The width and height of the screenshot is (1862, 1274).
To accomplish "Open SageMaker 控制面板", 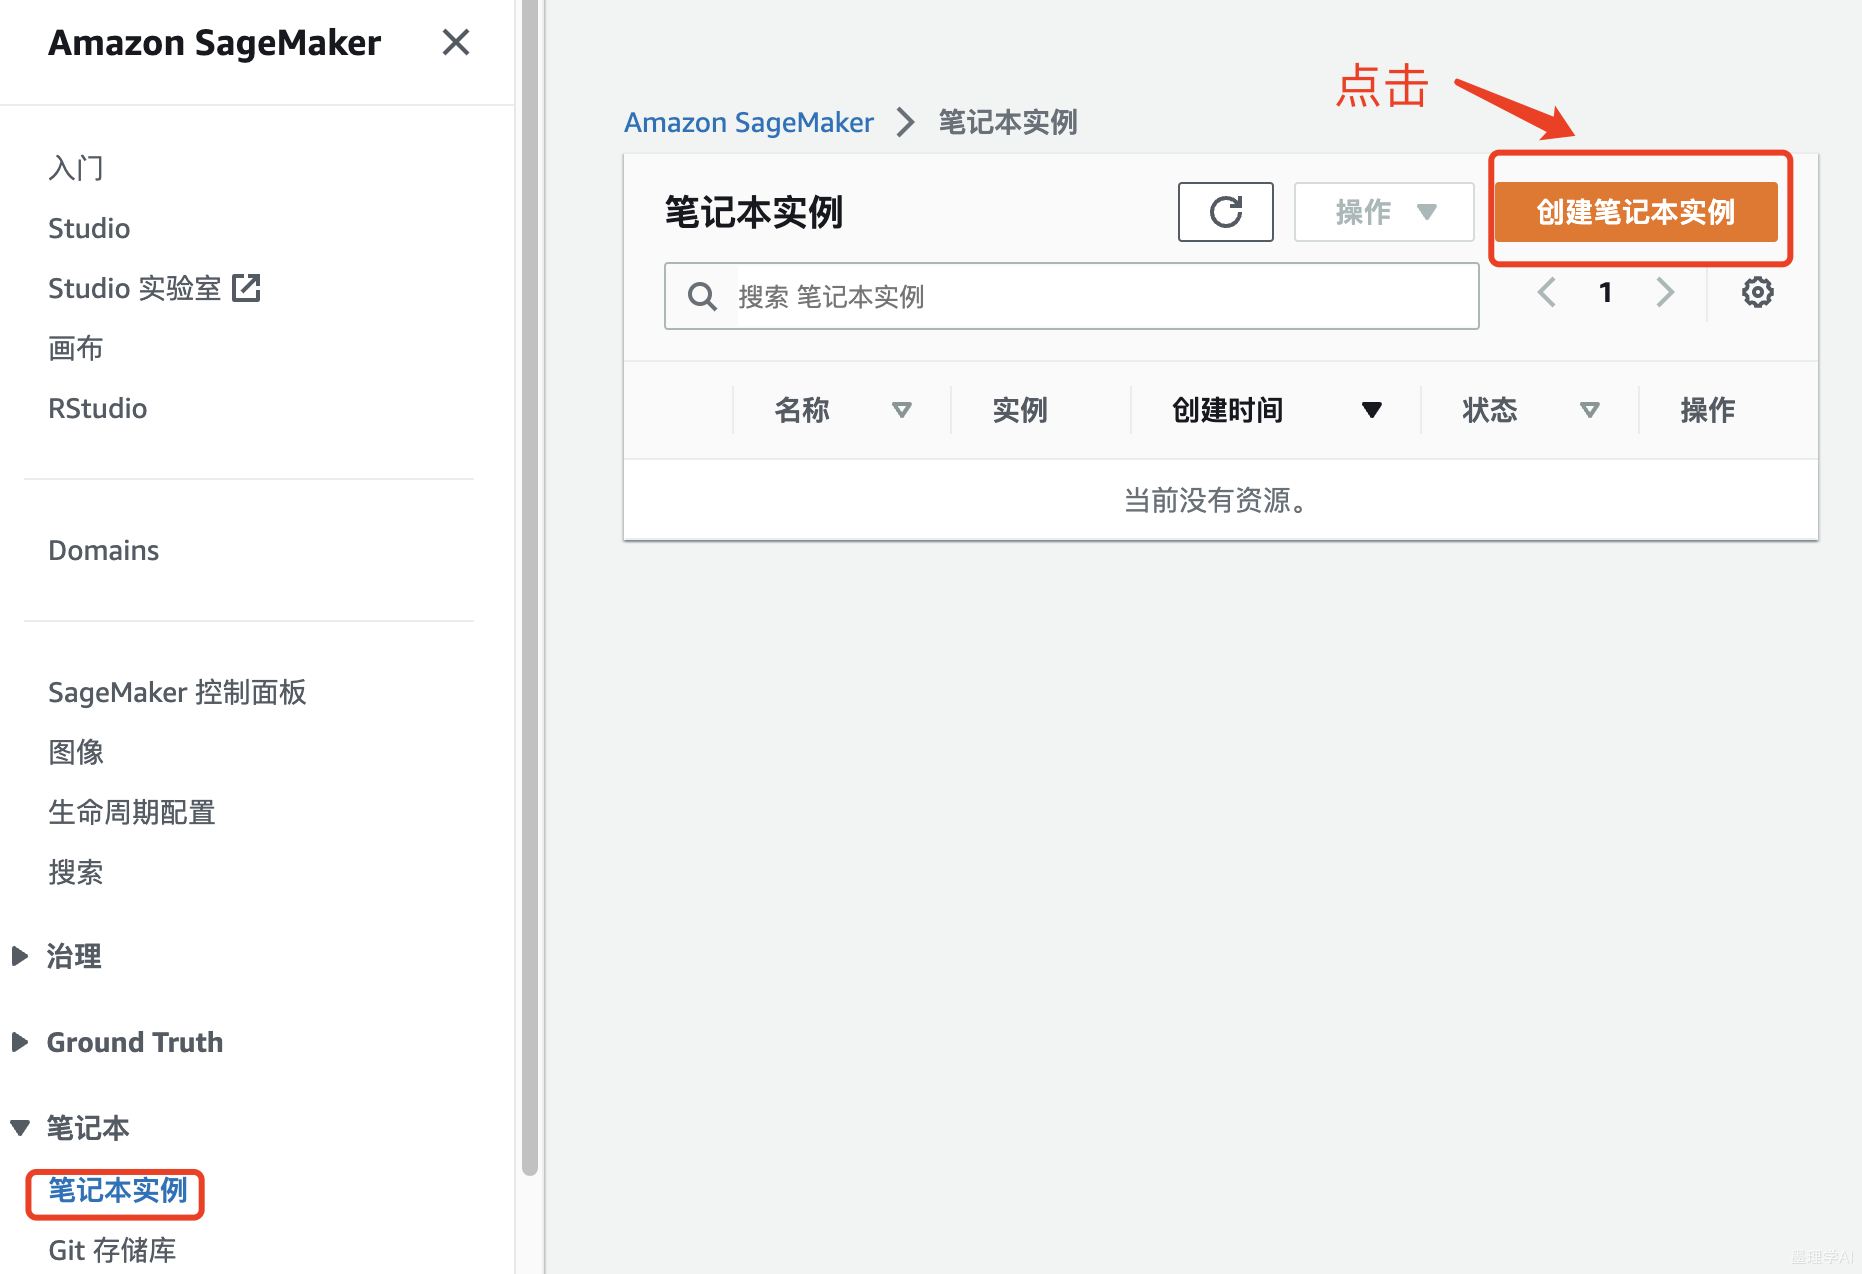I will point(177,692).
